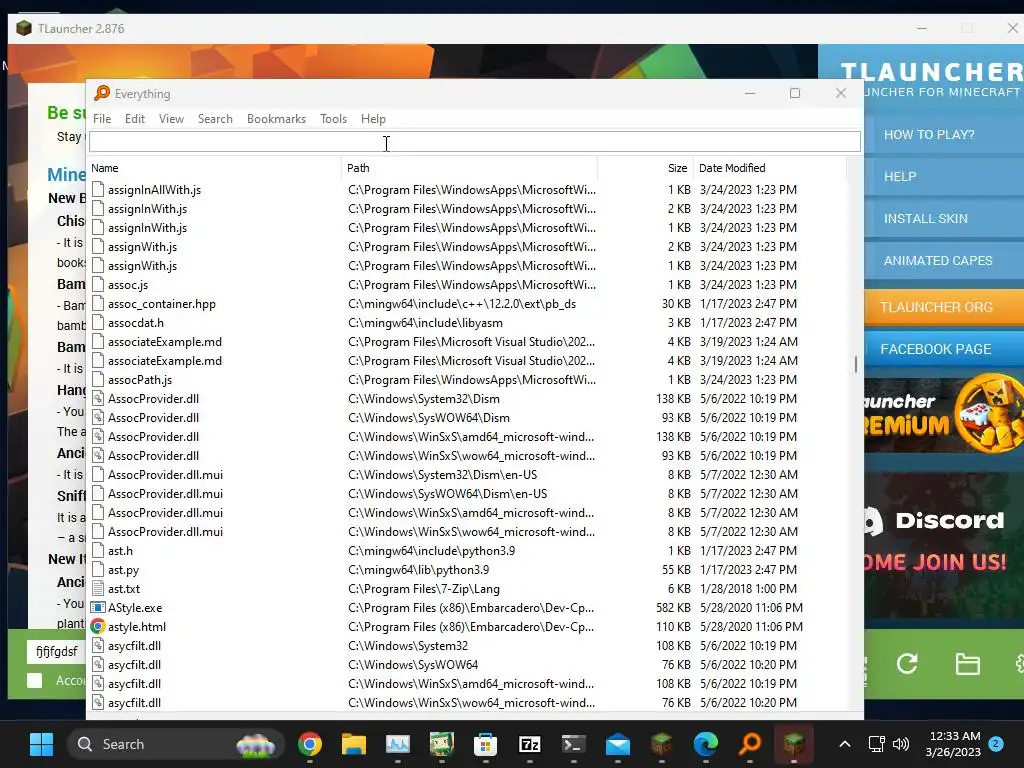The width and height of the screenshot is (1024, 768).
Task: Click the TLauncher Premium banner
Action: [944, 414]
